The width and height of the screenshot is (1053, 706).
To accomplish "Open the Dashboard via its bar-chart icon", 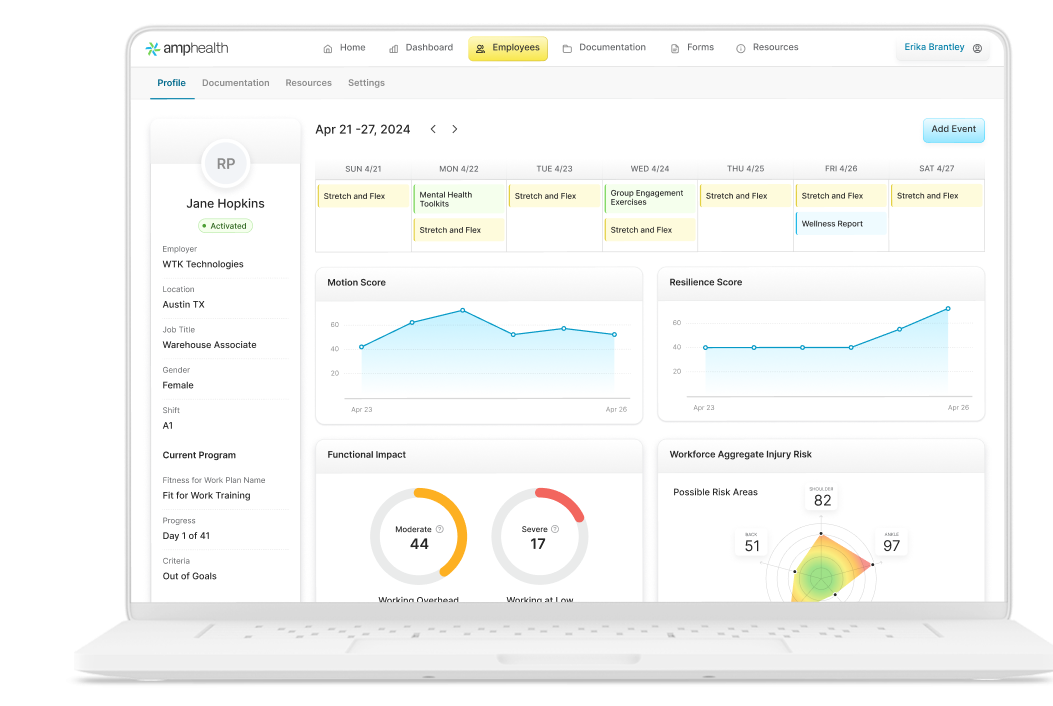I will [394, 47].
